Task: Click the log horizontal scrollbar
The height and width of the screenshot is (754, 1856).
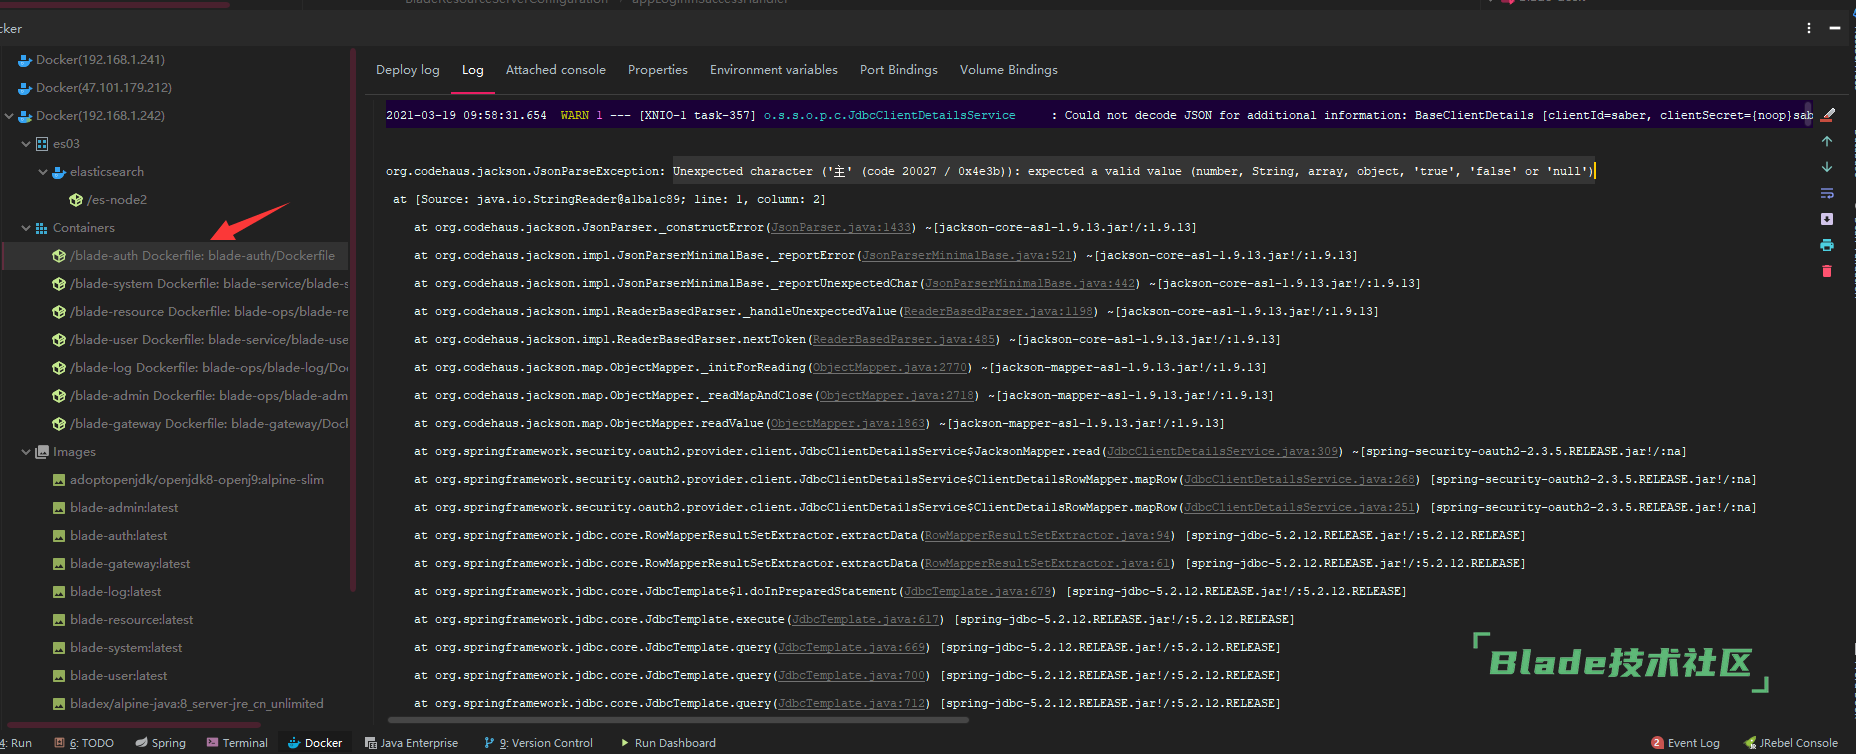Action: (678, 719)
